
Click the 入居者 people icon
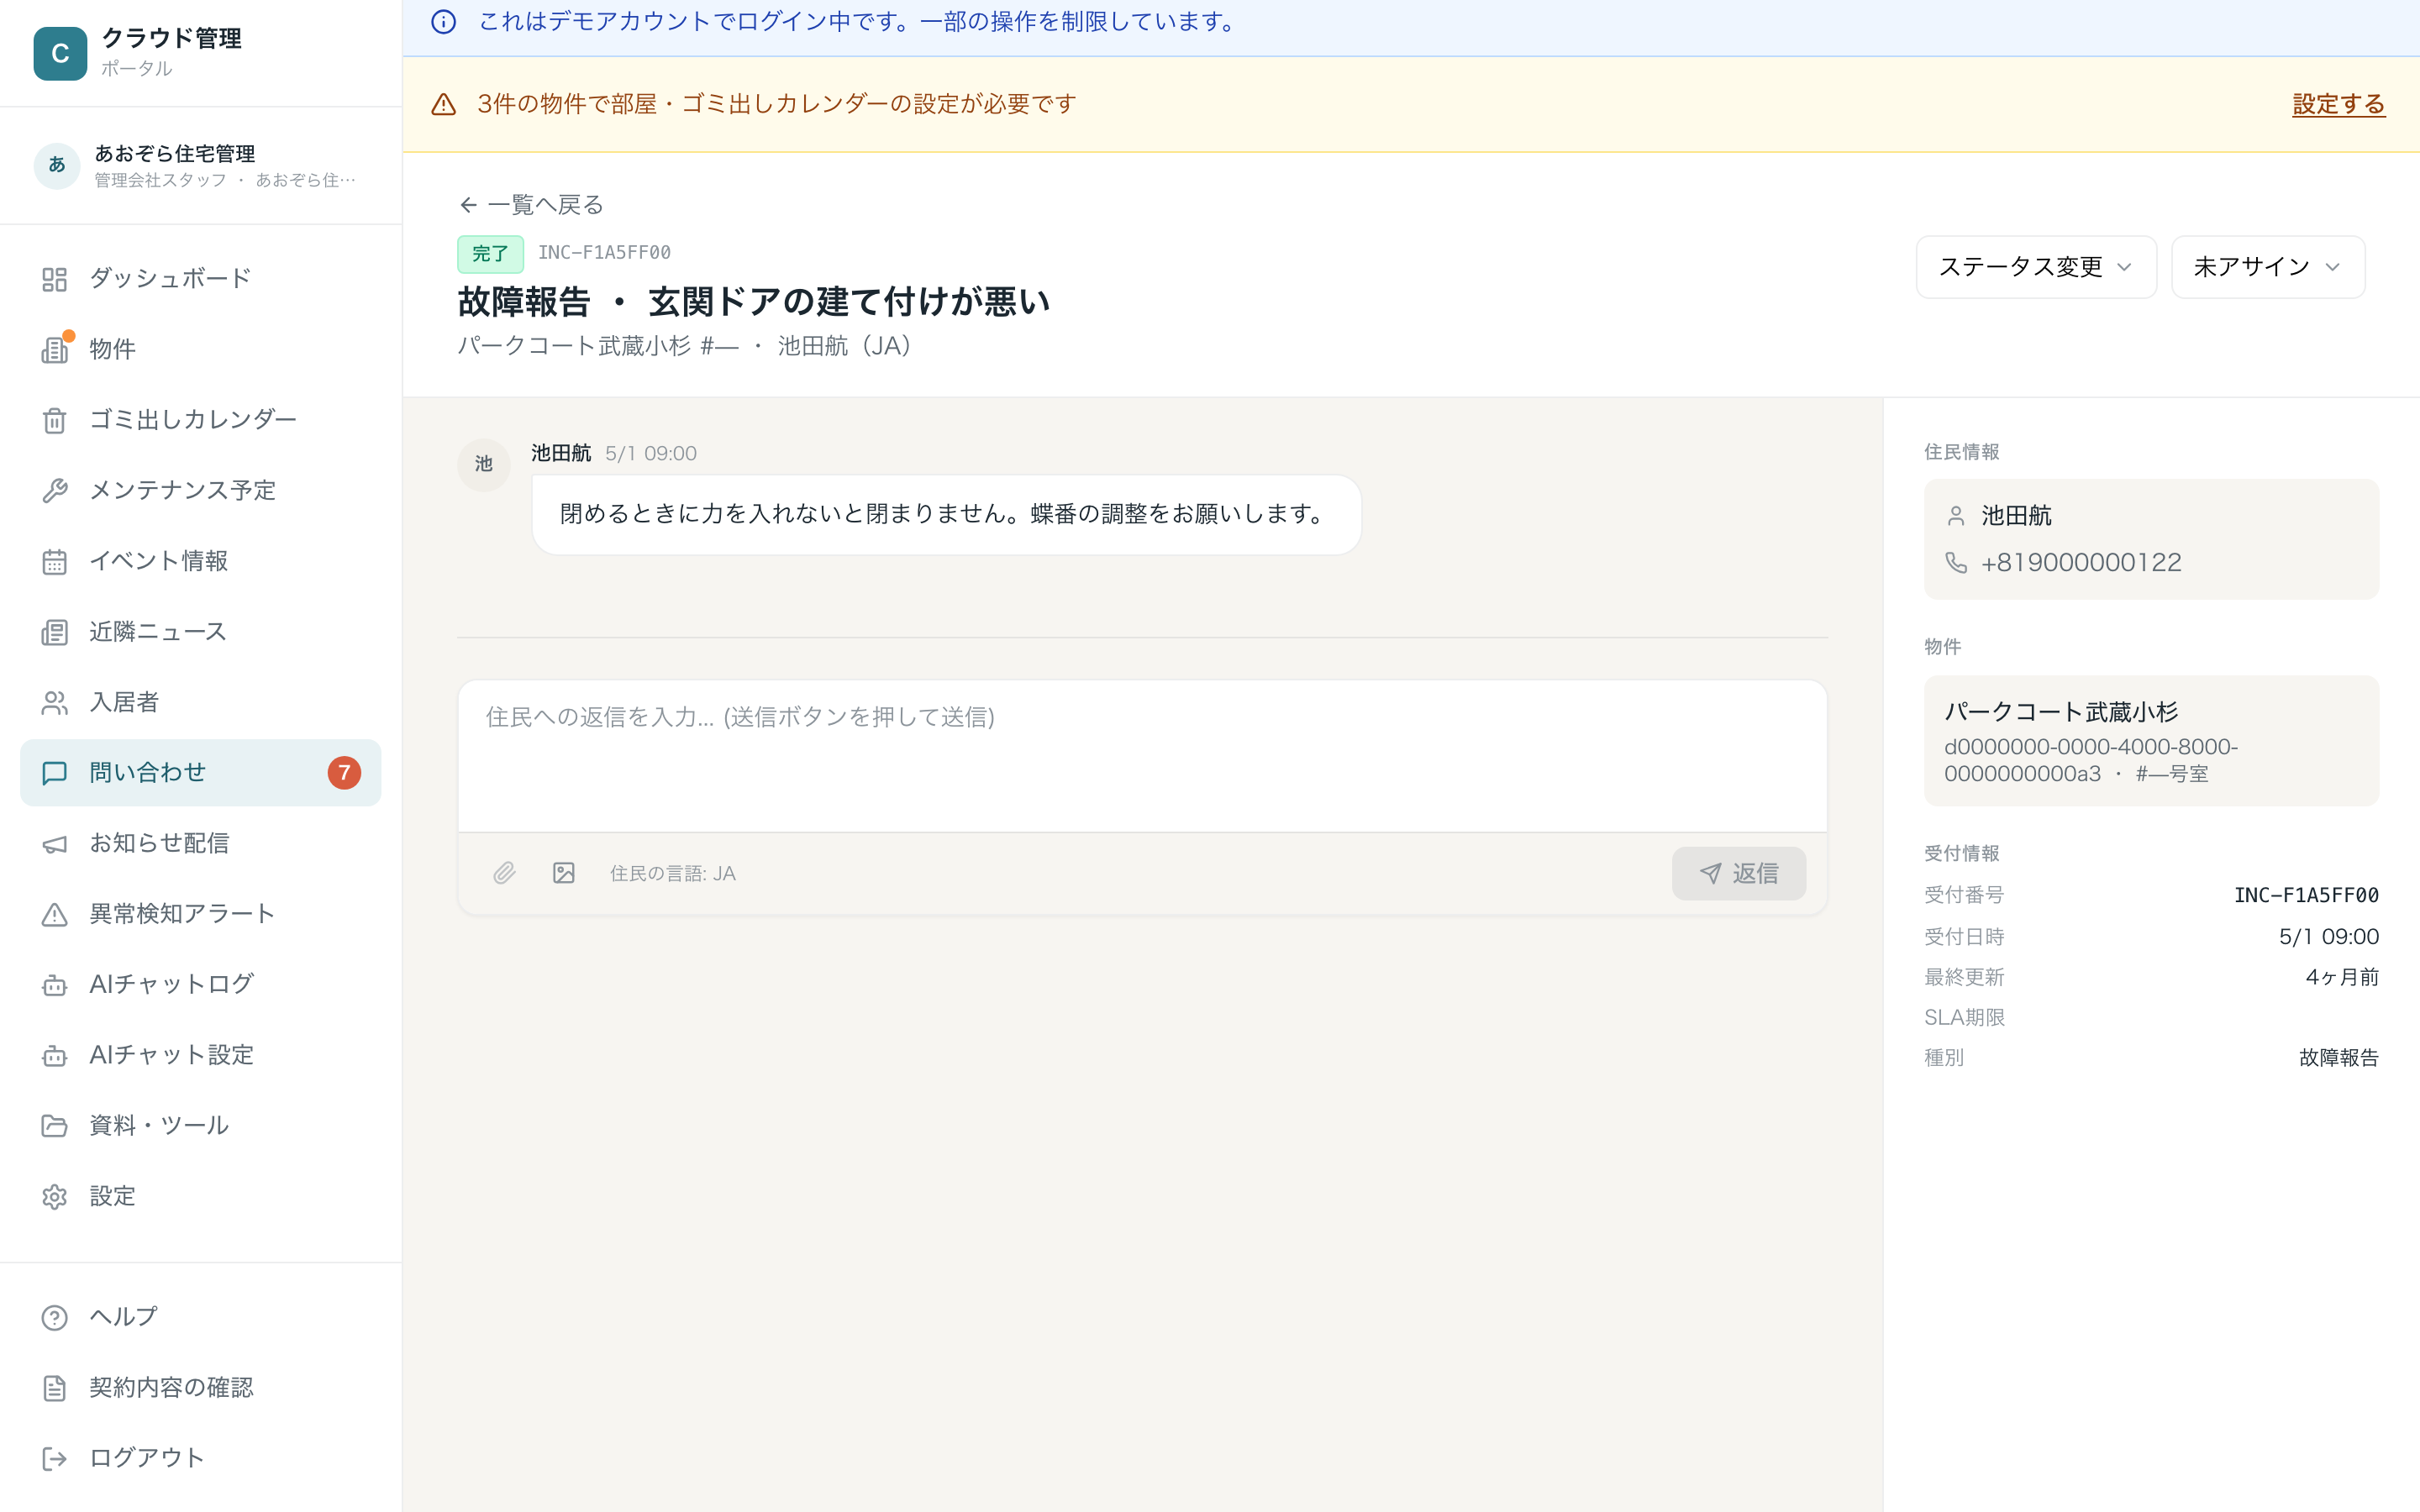point(54,703)
